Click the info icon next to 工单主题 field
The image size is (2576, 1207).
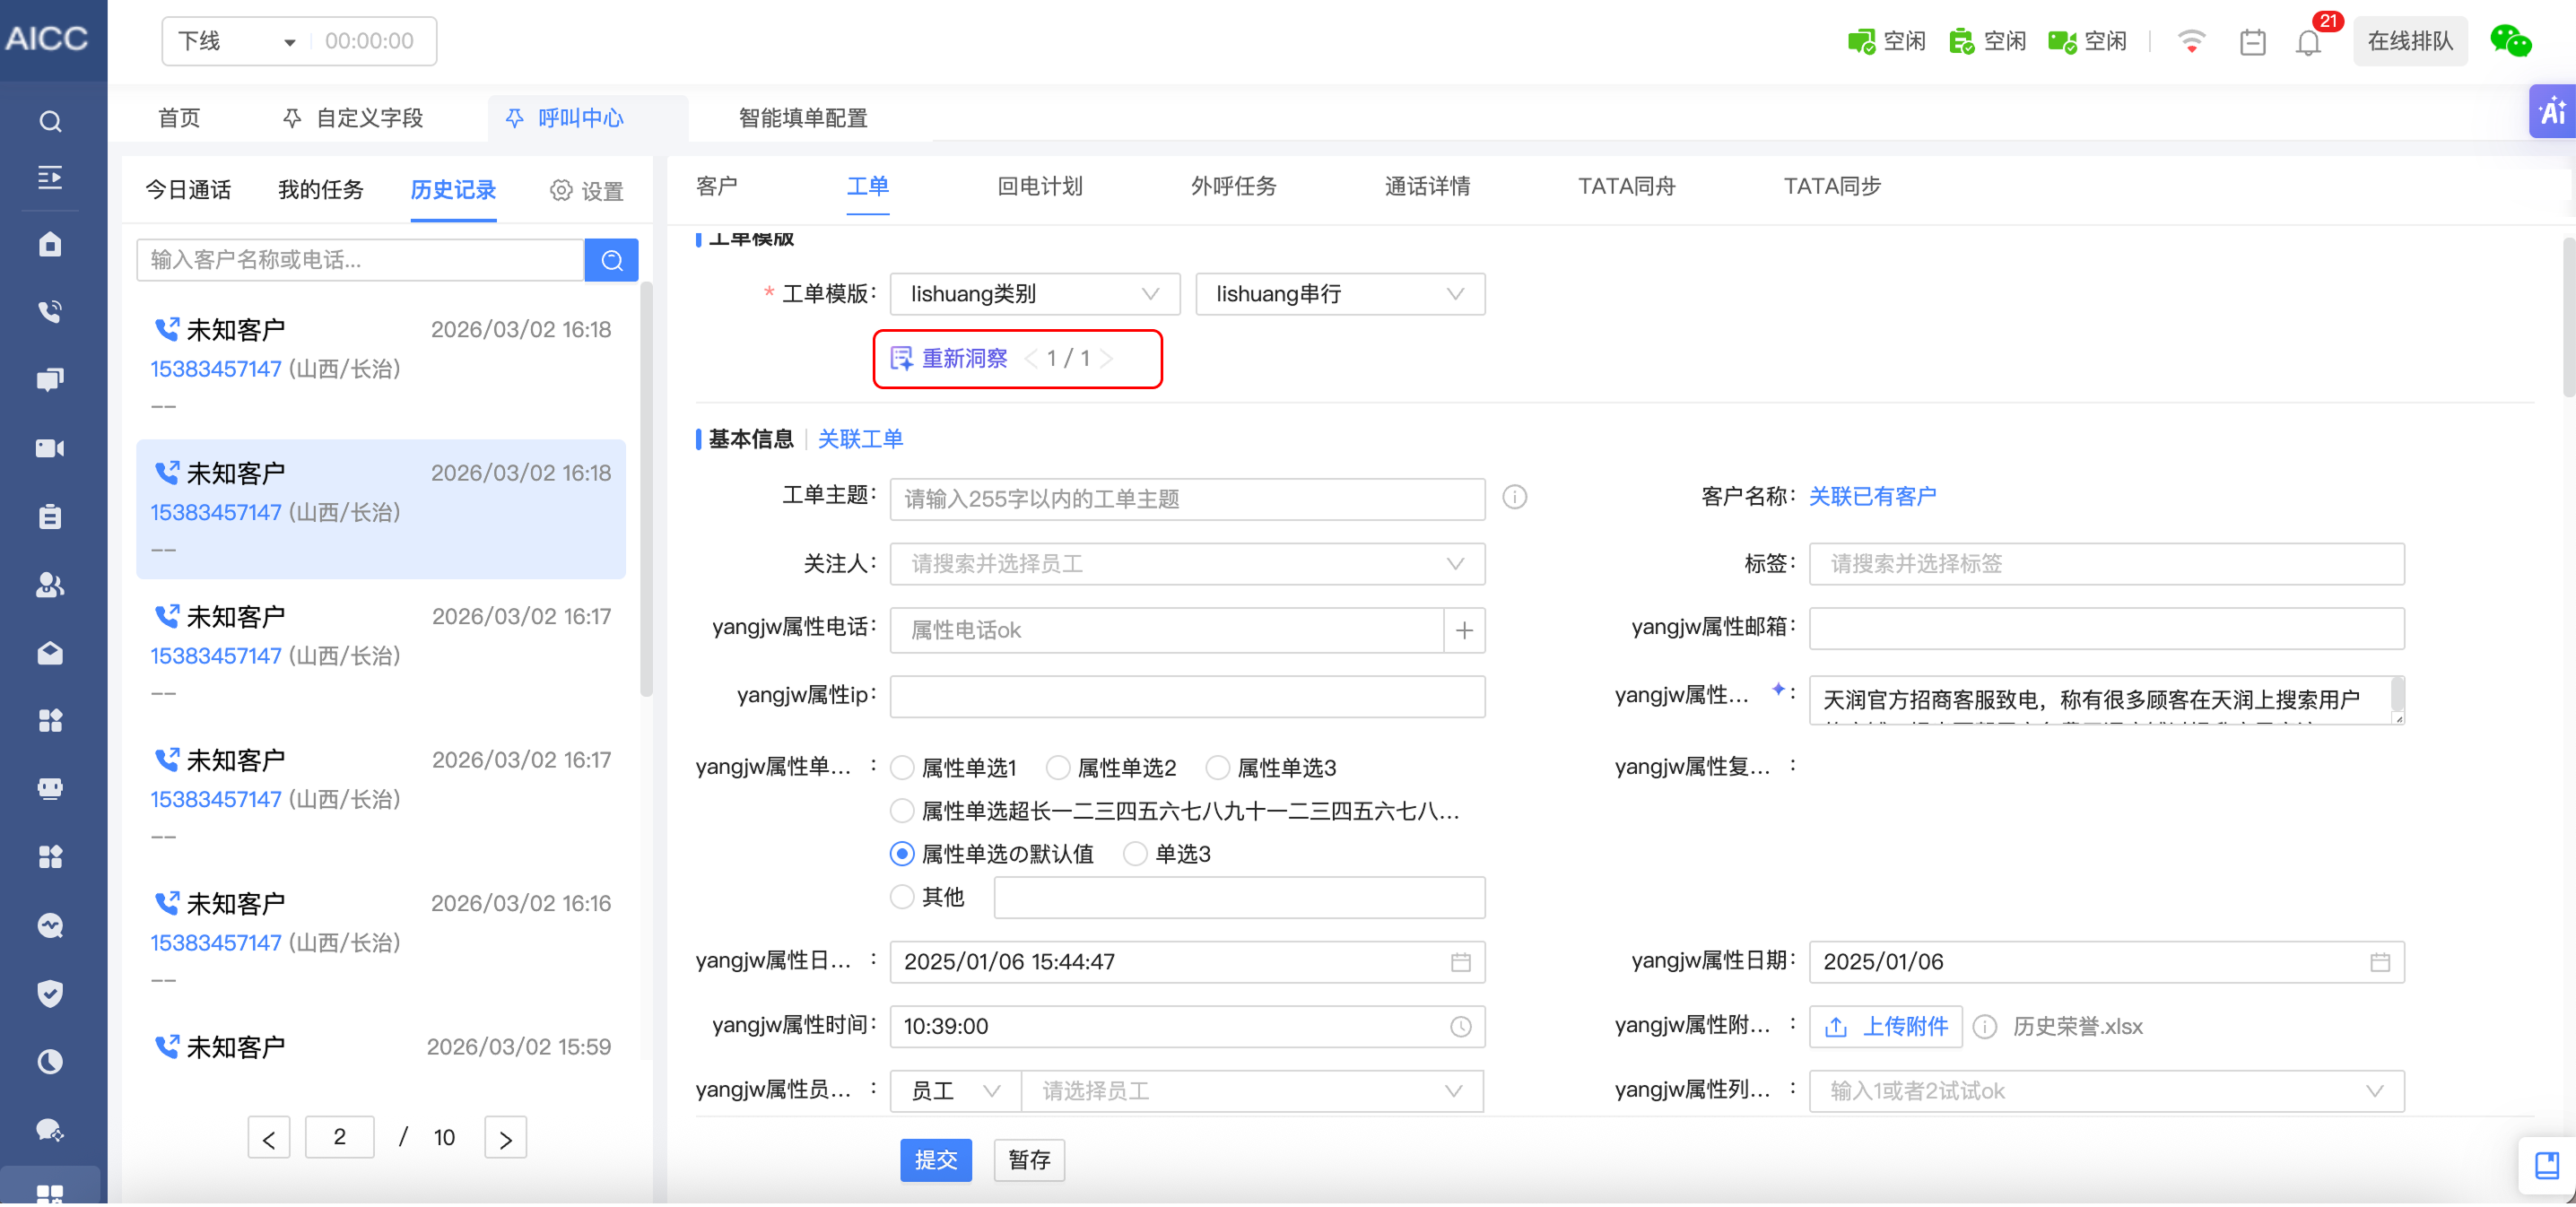tap(1514, 497)
